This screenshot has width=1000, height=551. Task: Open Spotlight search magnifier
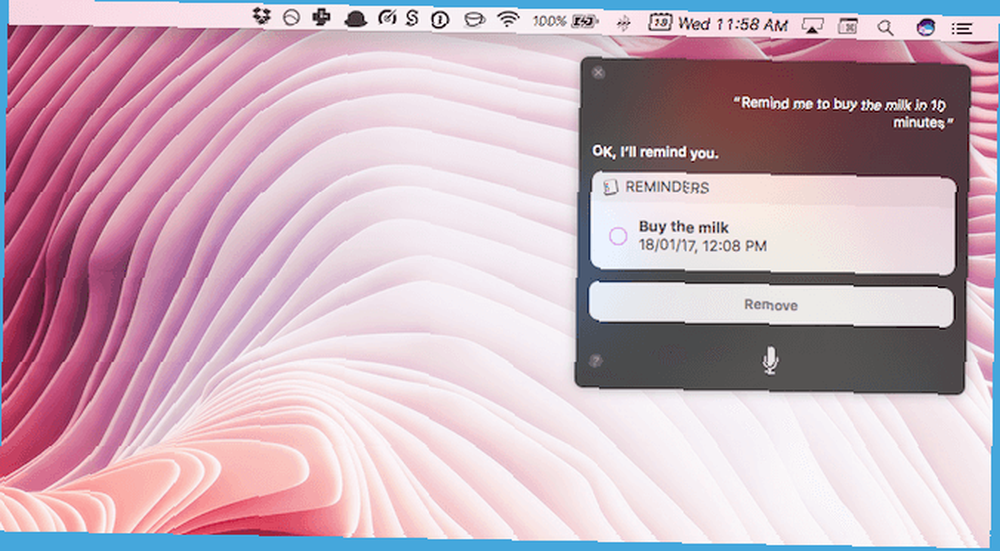click(885, 27)
